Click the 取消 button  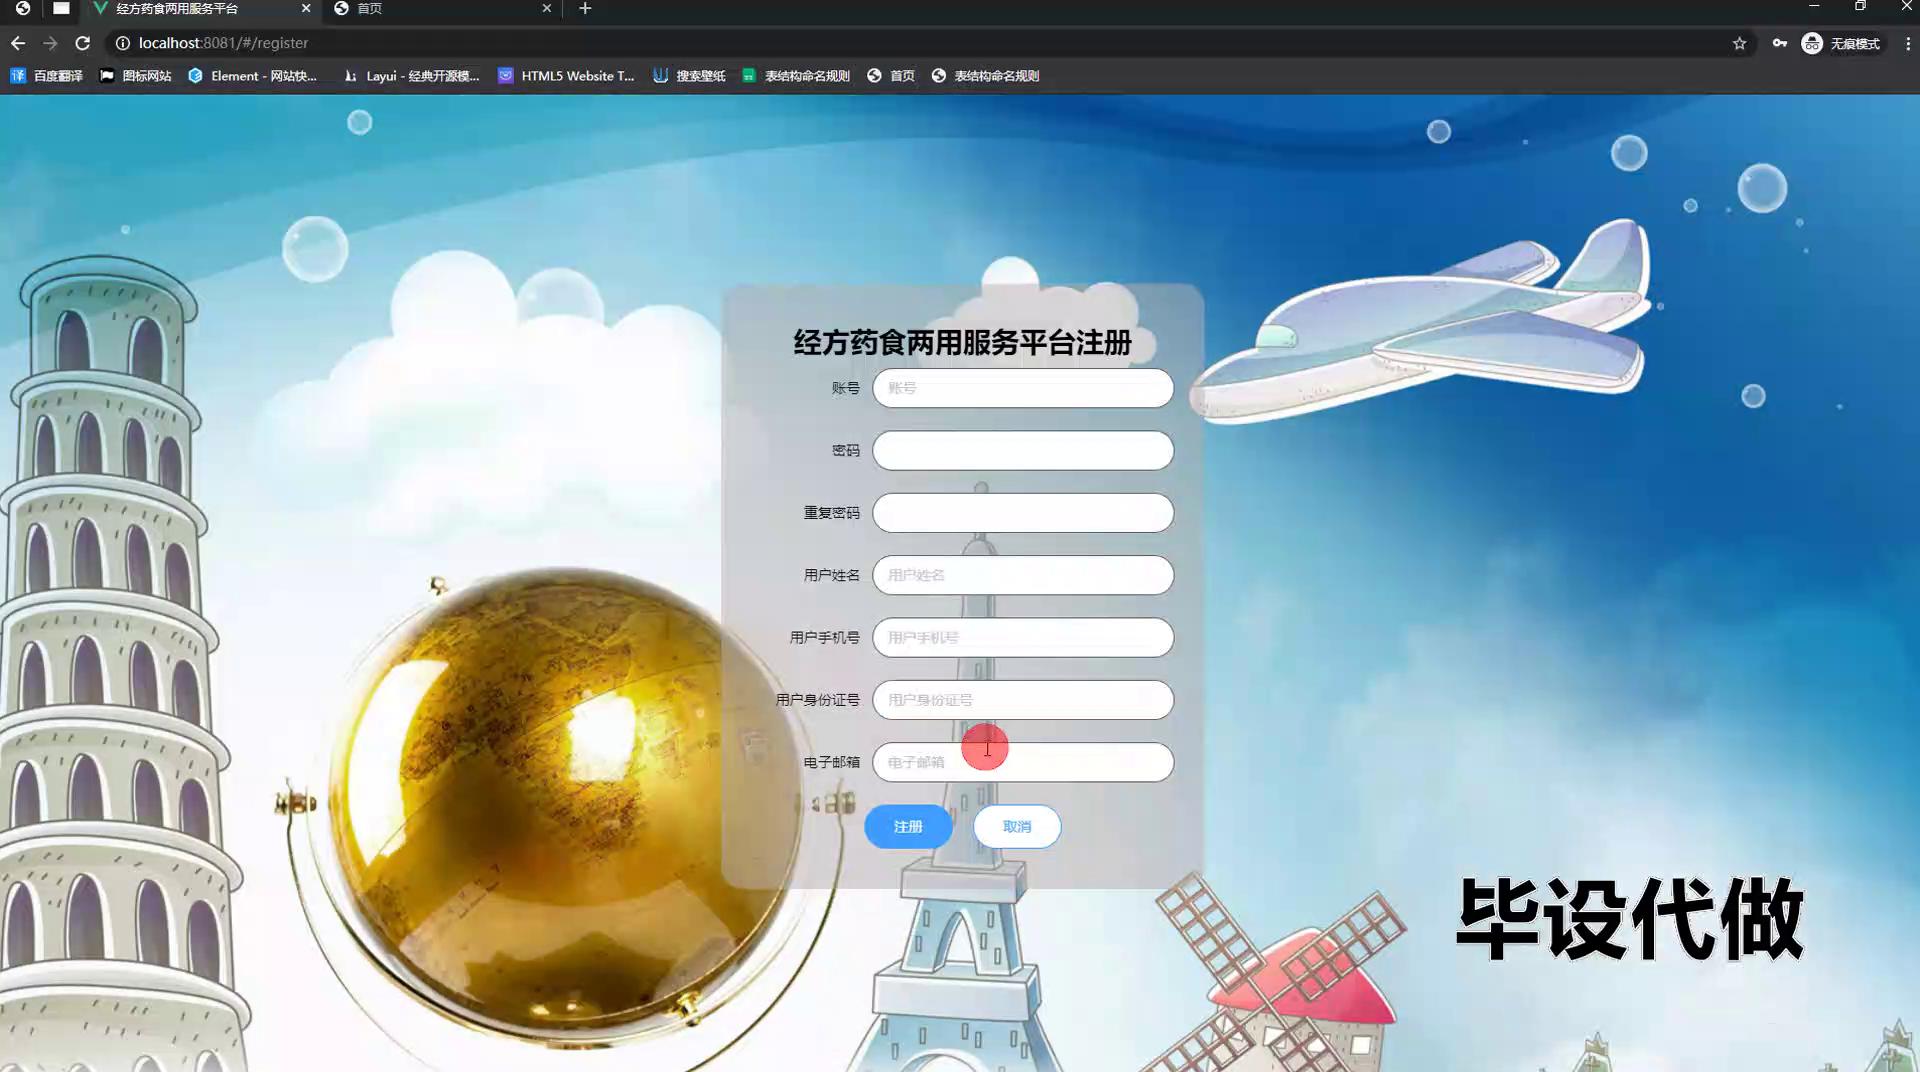(1016, 827)
